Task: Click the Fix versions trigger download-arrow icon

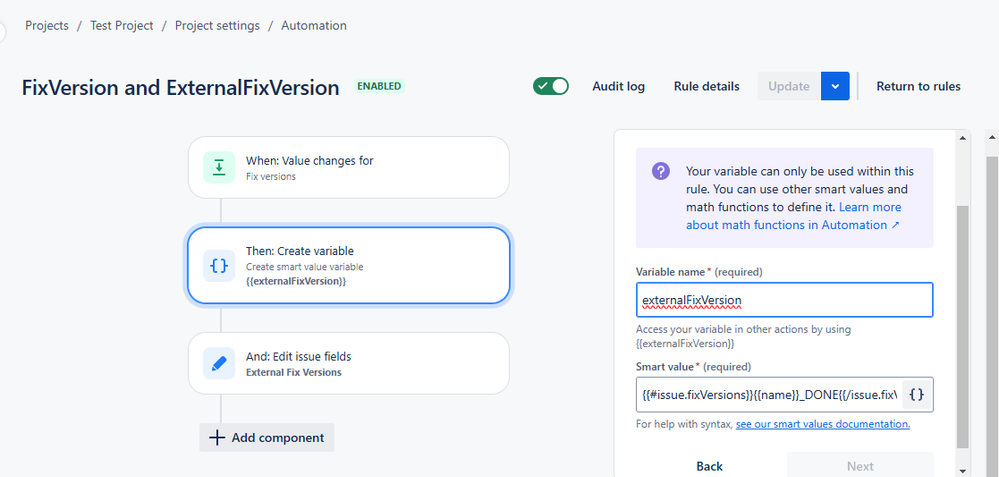Action: (219, 167)
